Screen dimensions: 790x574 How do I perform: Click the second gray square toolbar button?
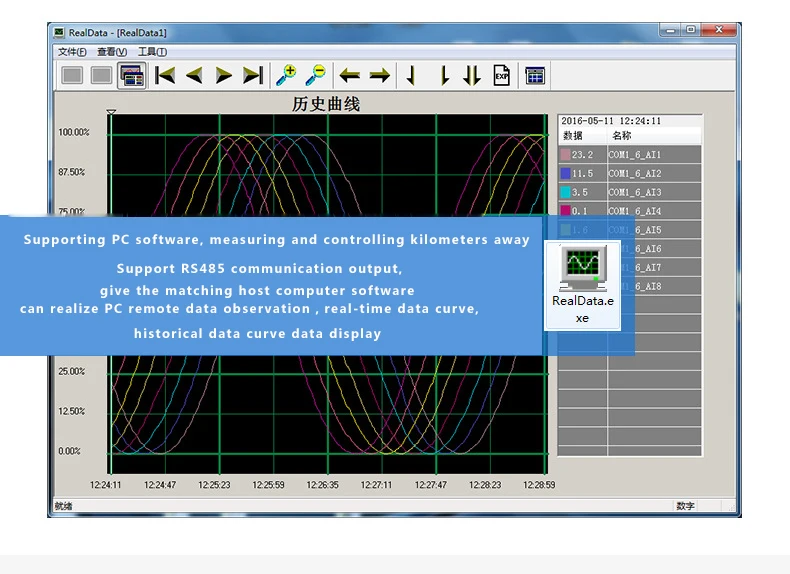[101, 76]
